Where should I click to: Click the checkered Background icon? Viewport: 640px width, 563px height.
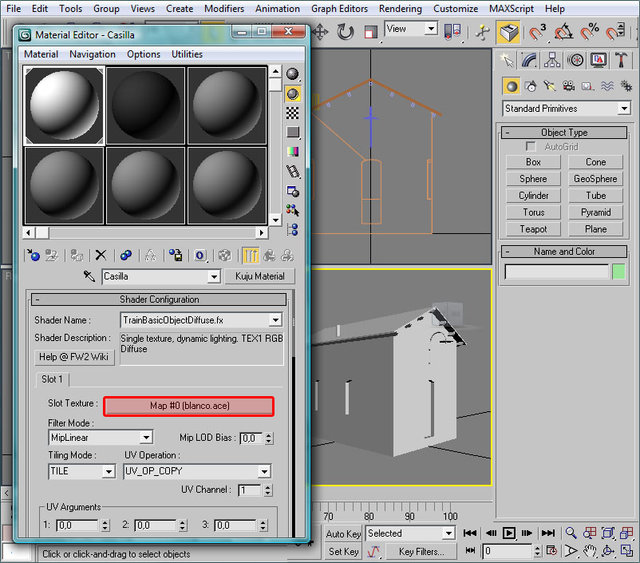pos(293,113)
